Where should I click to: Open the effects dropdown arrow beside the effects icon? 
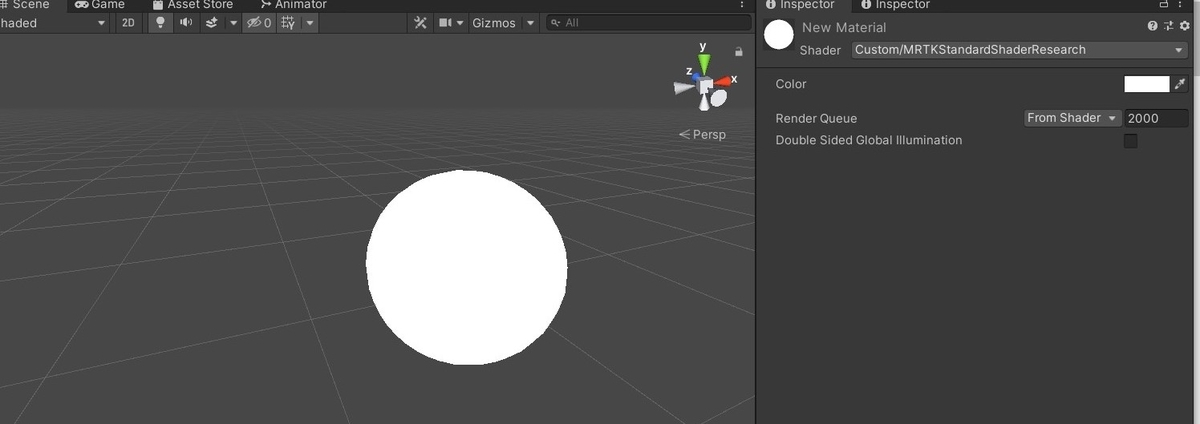point(233,23)
